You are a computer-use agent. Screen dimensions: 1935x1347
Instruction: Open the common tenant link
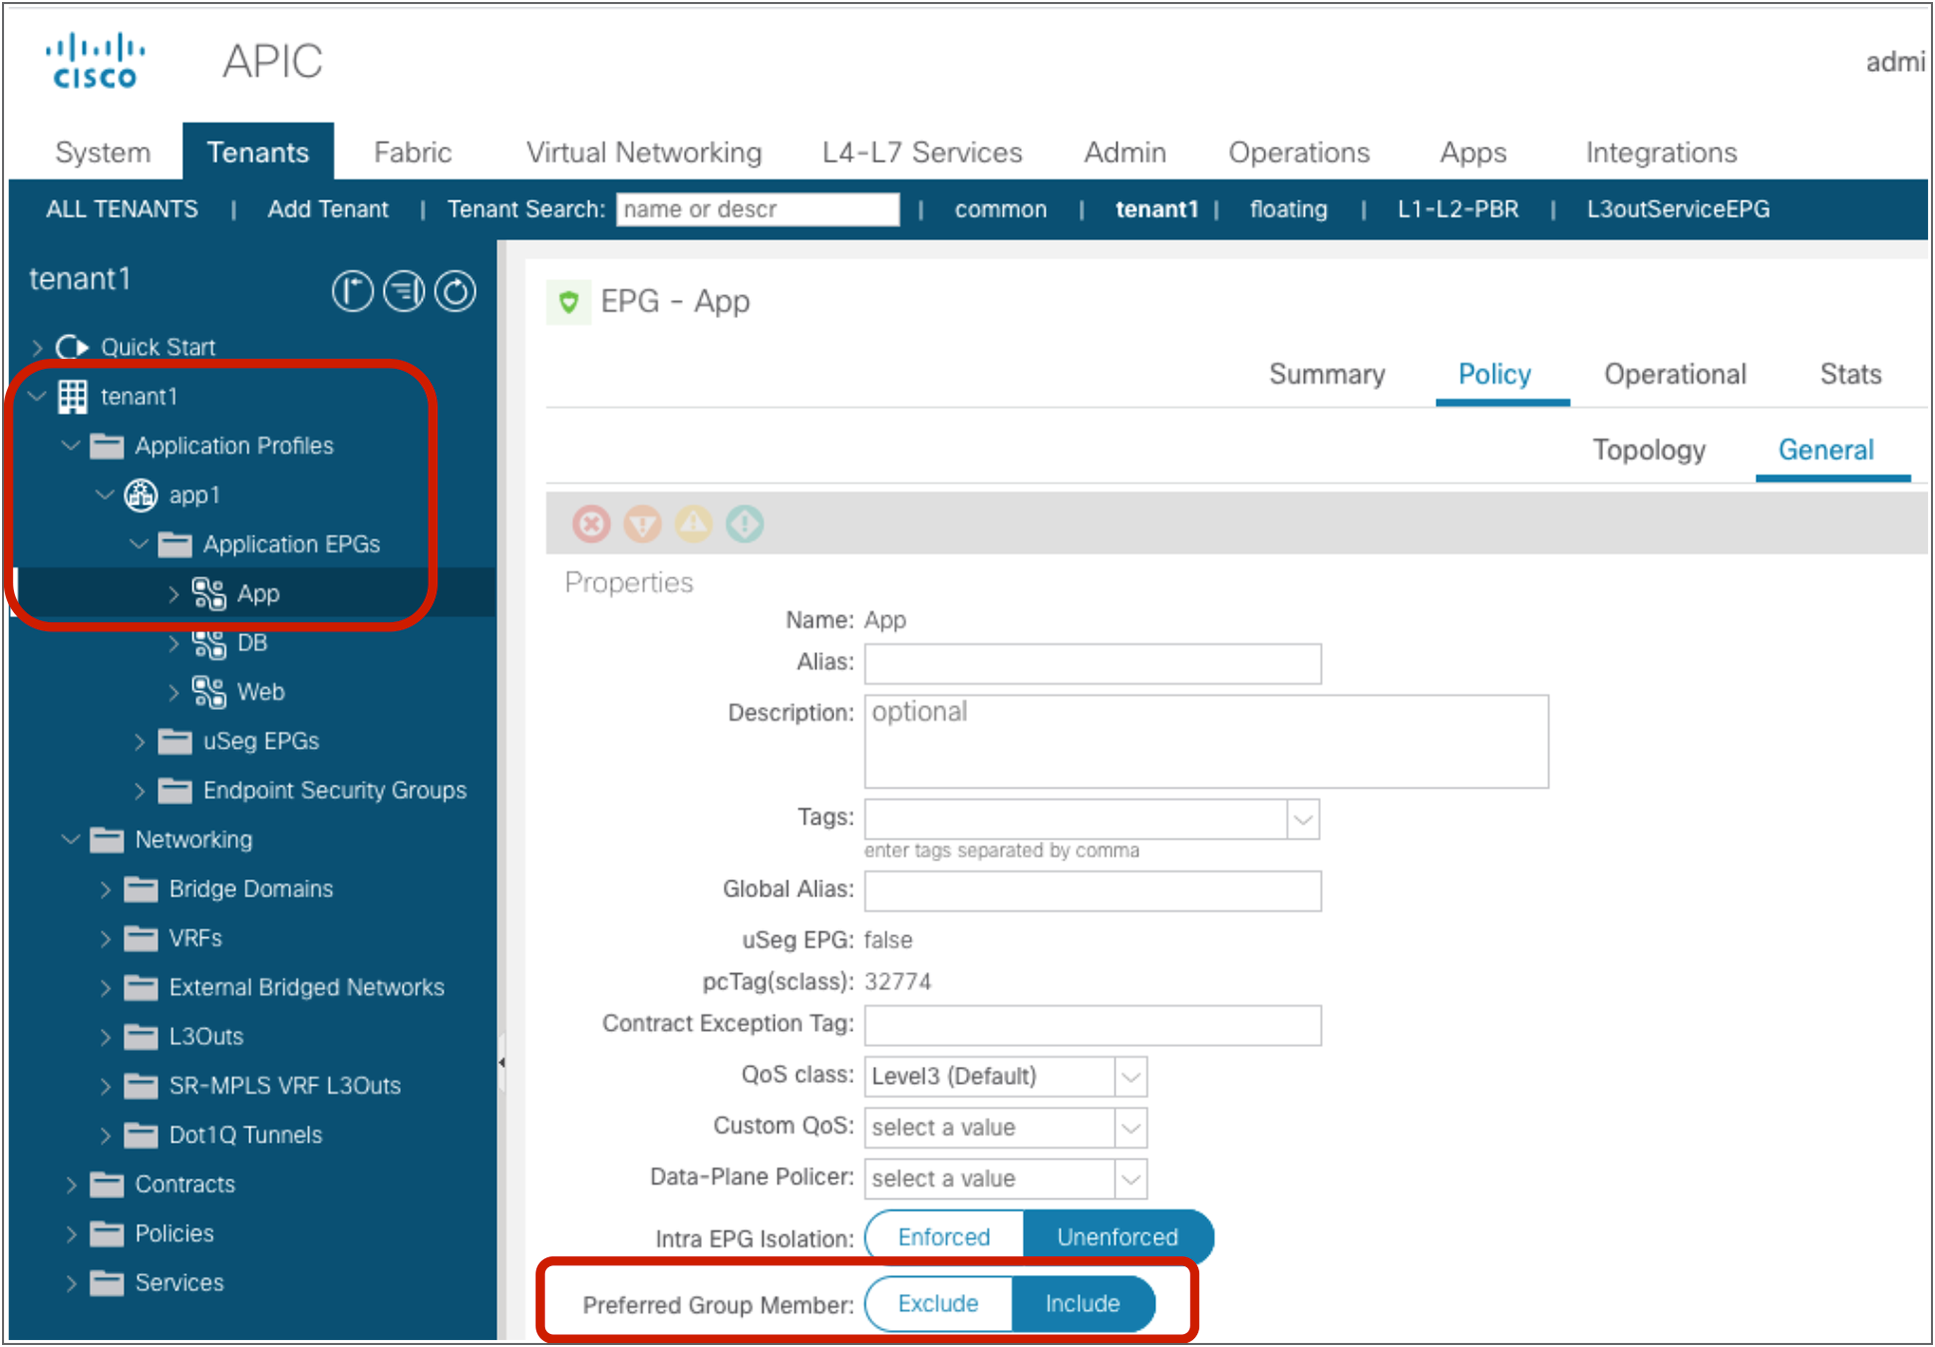tap(1000, 209)
